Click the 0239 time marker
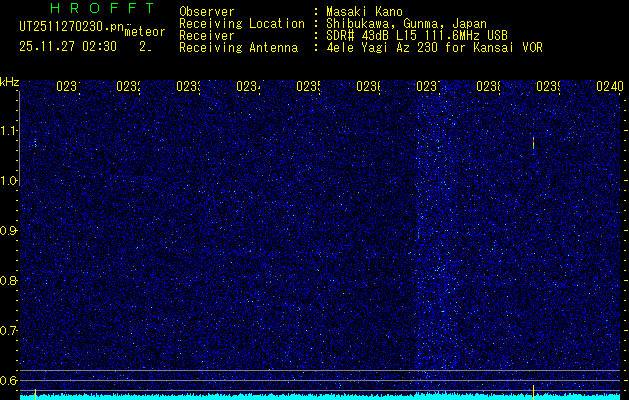The width and height of the screenshot is (629, 400). [x=548, y=86]
